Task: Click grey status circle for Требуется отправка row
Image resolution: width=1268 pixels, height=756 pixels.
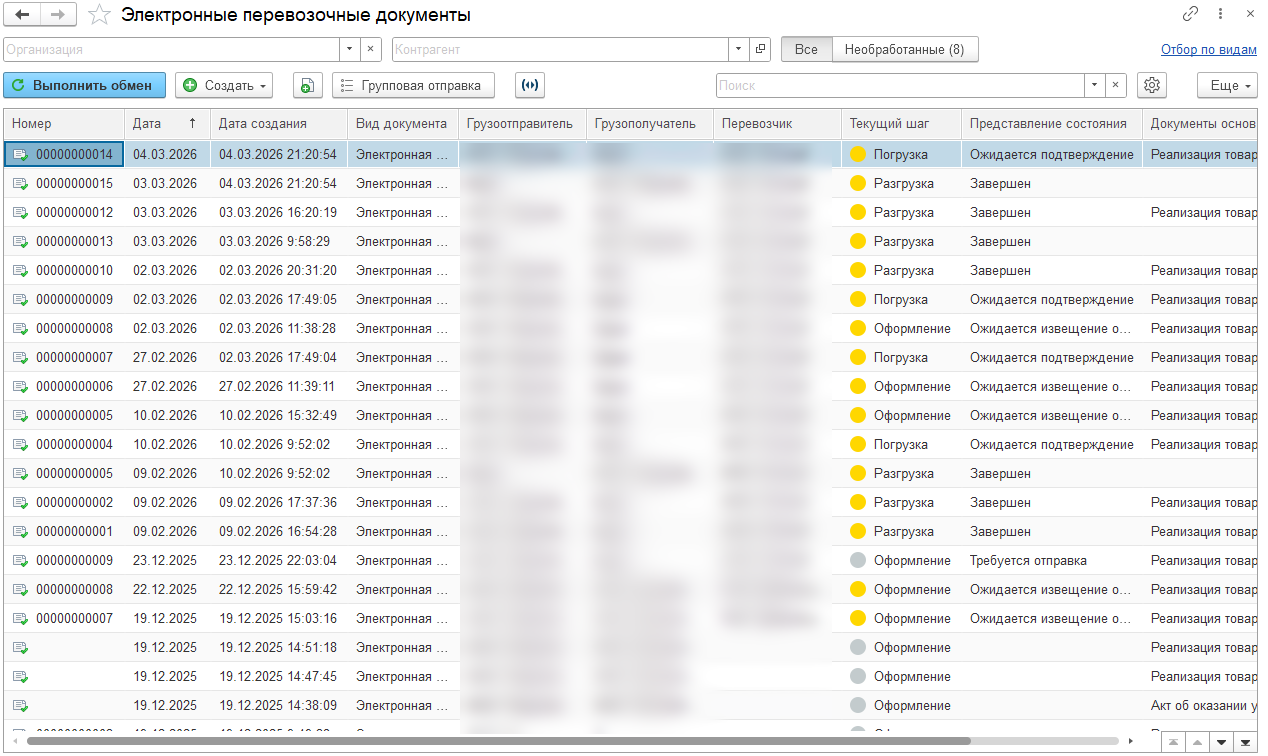Action: tap(857, 561)
